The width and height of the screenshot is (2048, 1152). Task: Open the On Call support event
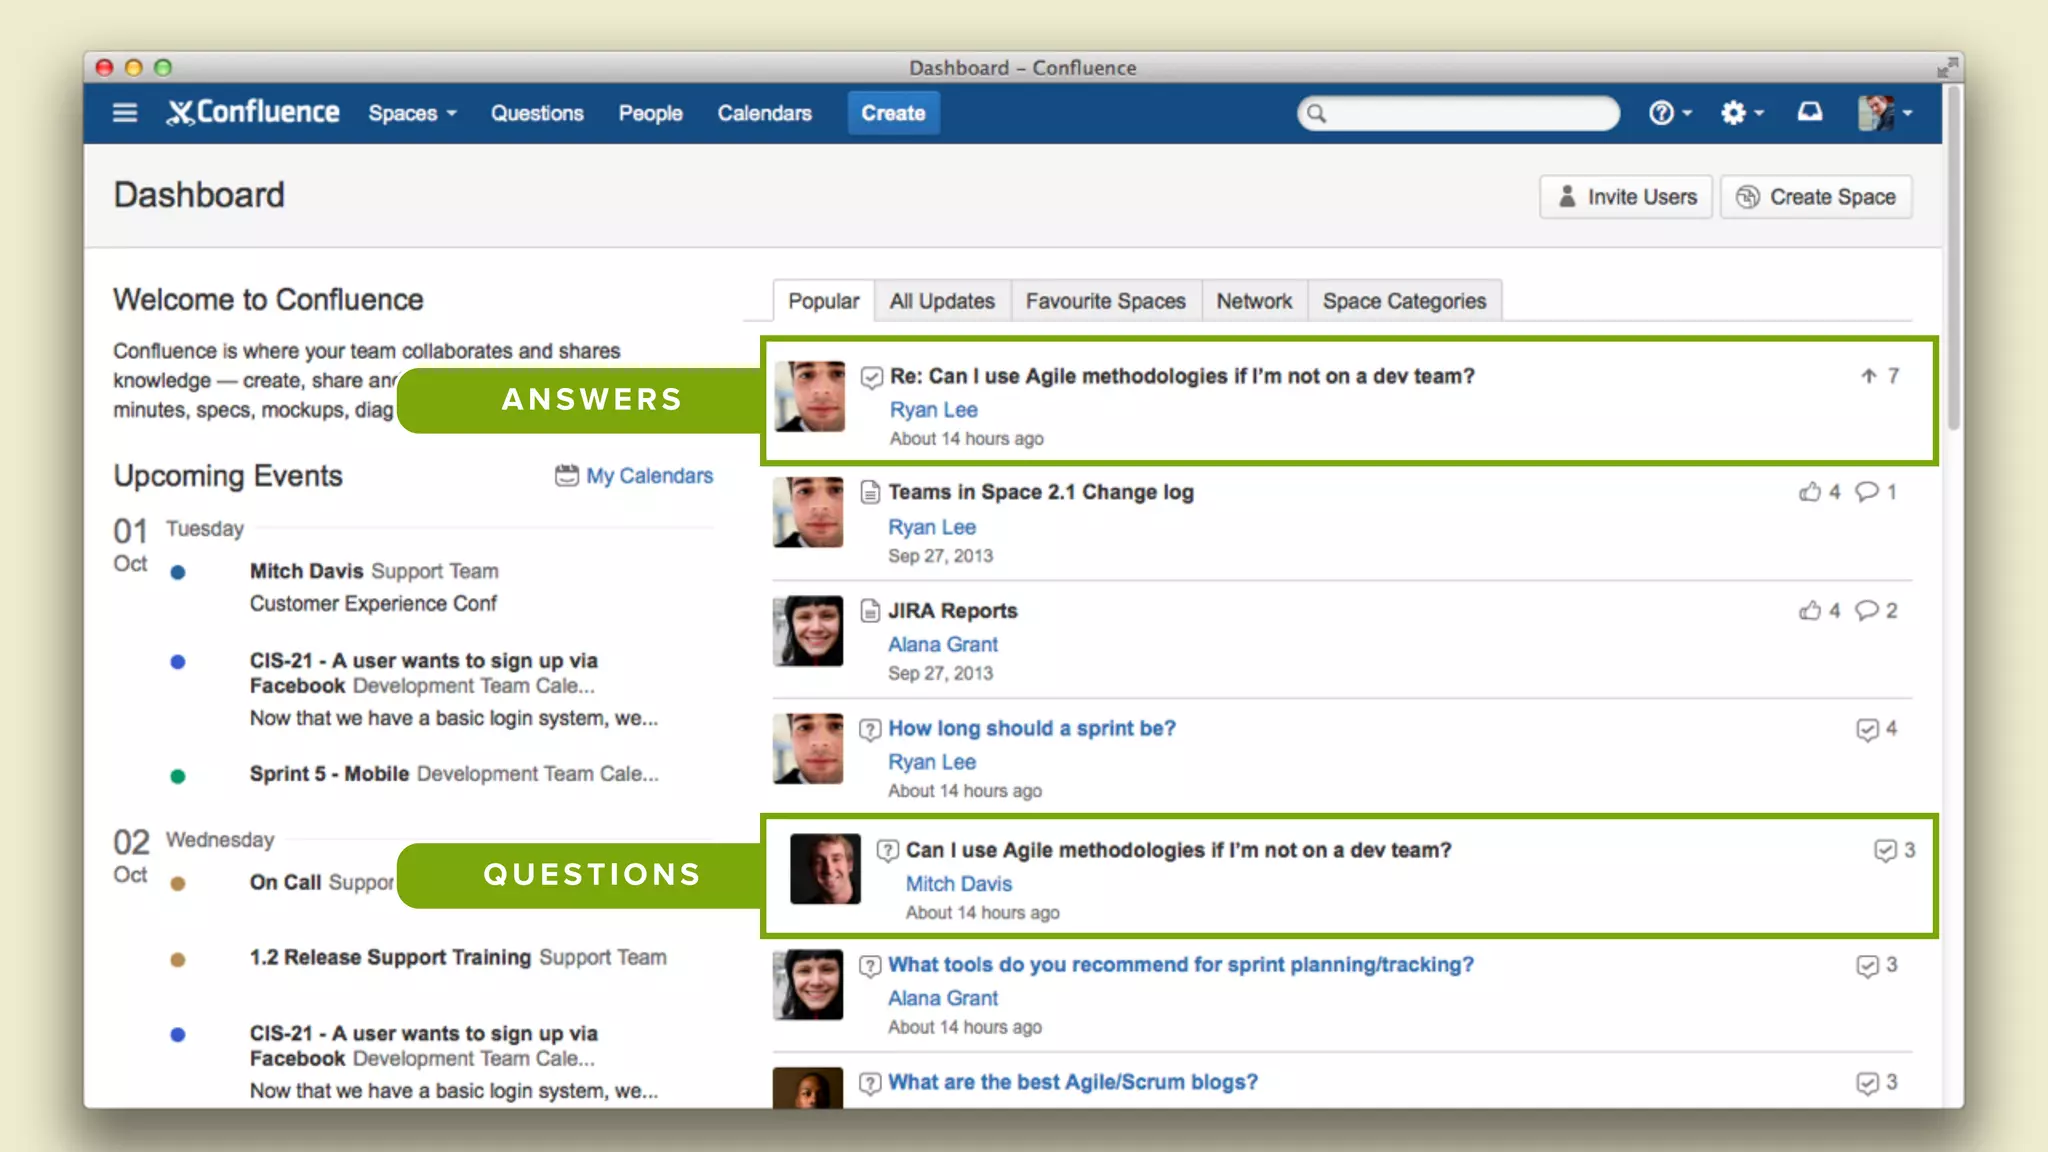coord(322,882)
